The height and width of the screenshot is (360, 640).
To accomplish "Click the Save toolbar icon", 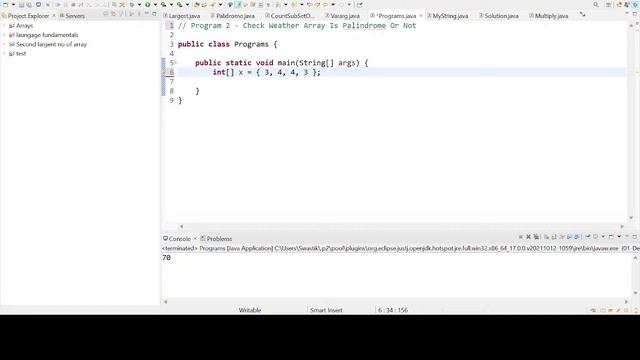I will click(x=21, y=4).
